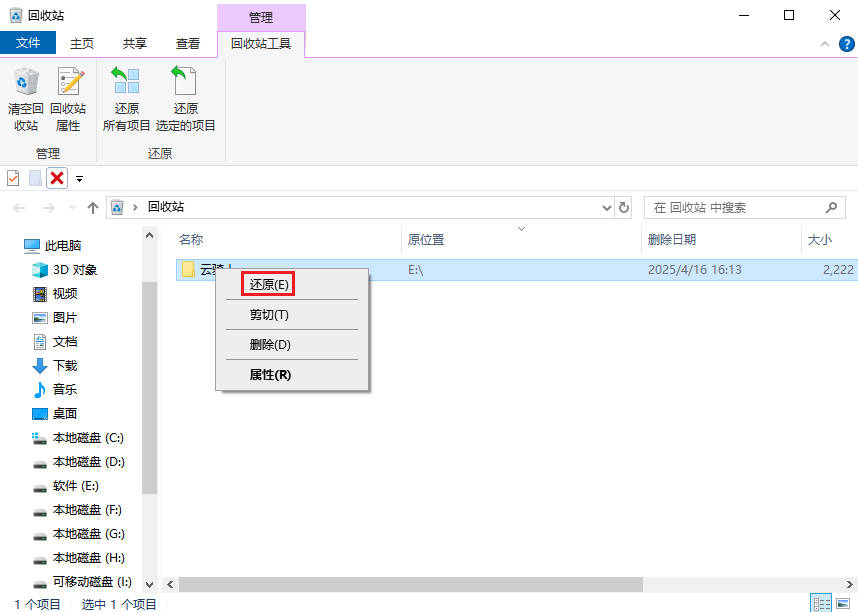Click the help question mark icon
Viewport: 858px width, 612px height.
click(845, 44)
